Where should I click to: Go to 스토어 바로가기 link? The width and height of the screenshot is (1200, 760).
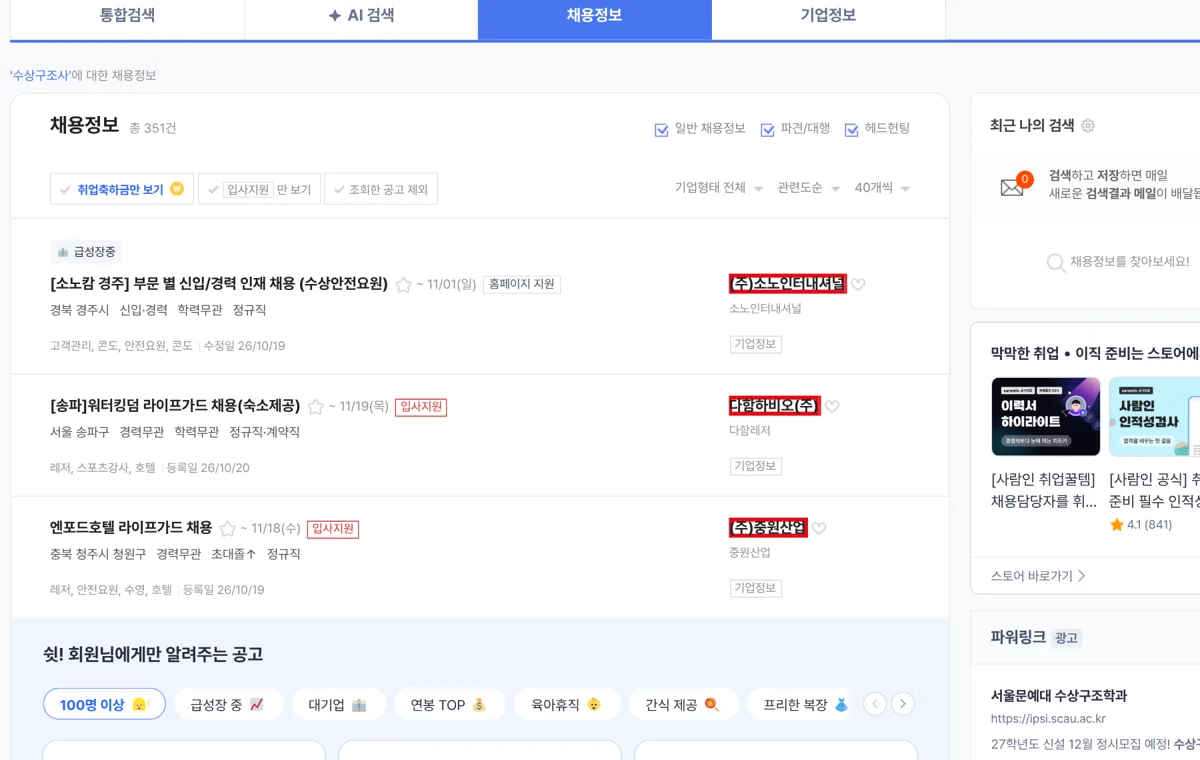[1038, 576]
